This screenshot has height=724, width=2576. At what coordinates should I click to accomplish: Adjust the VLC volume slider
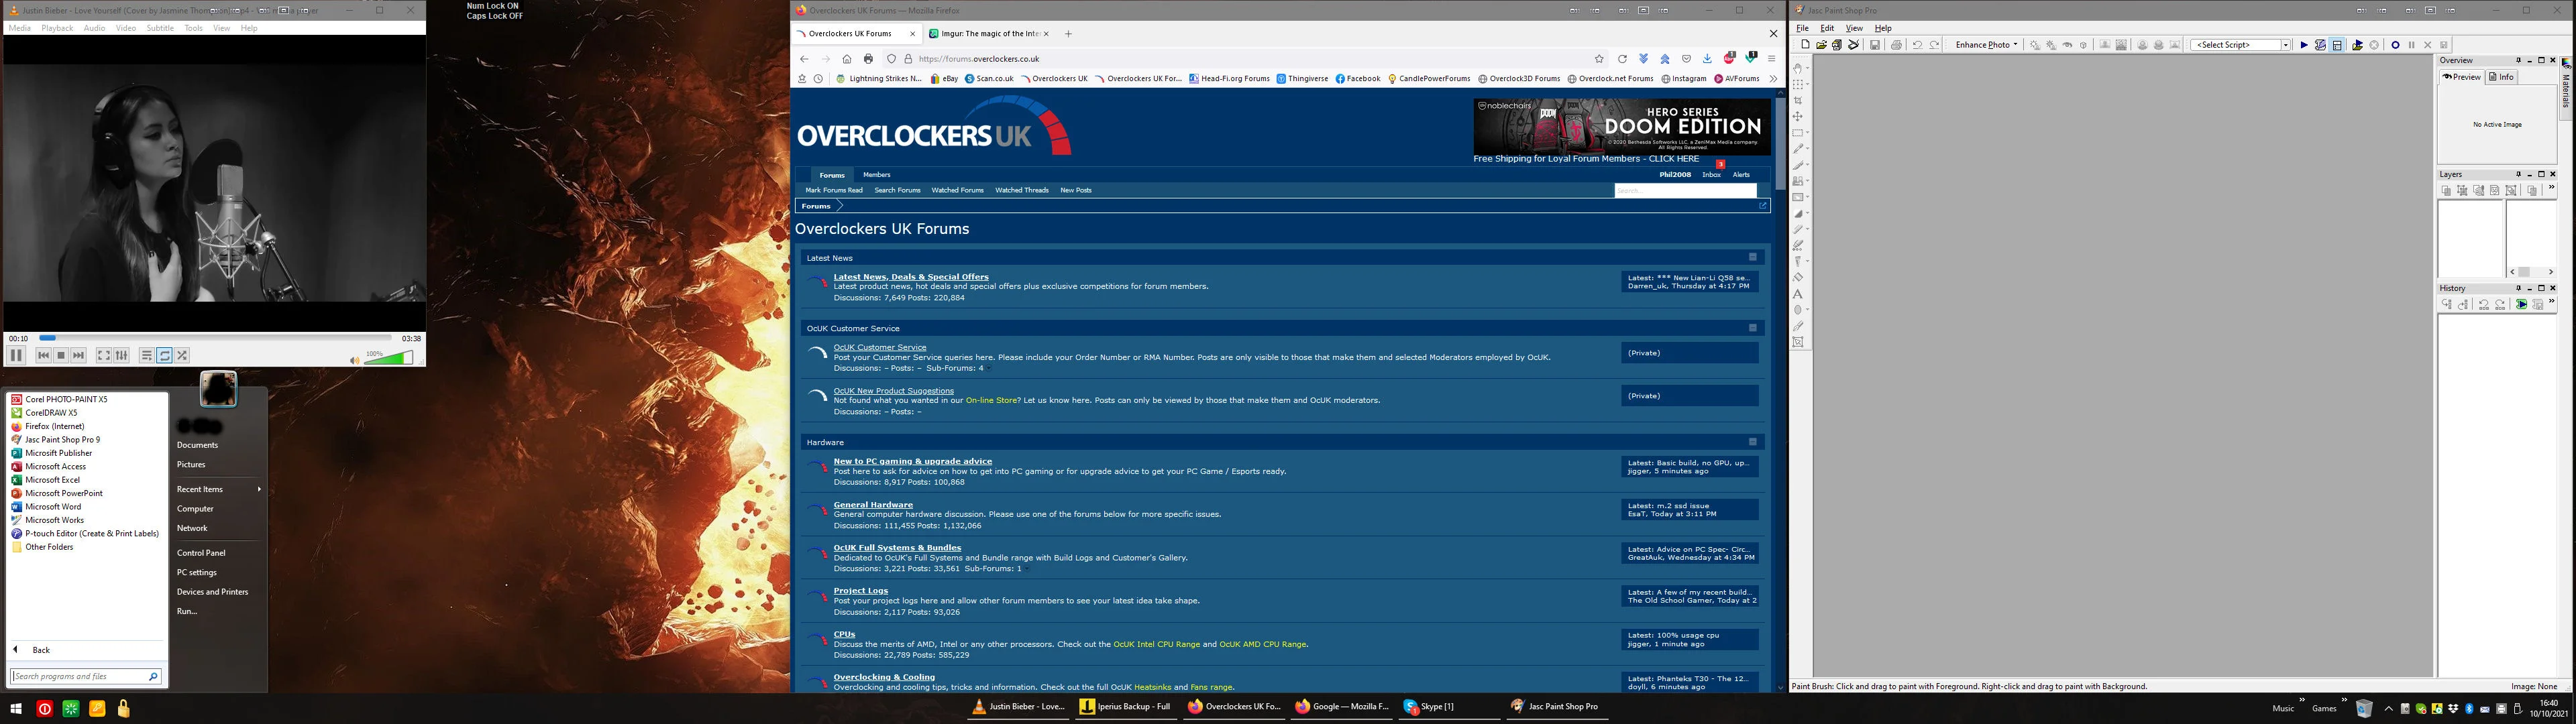point(389,357)
